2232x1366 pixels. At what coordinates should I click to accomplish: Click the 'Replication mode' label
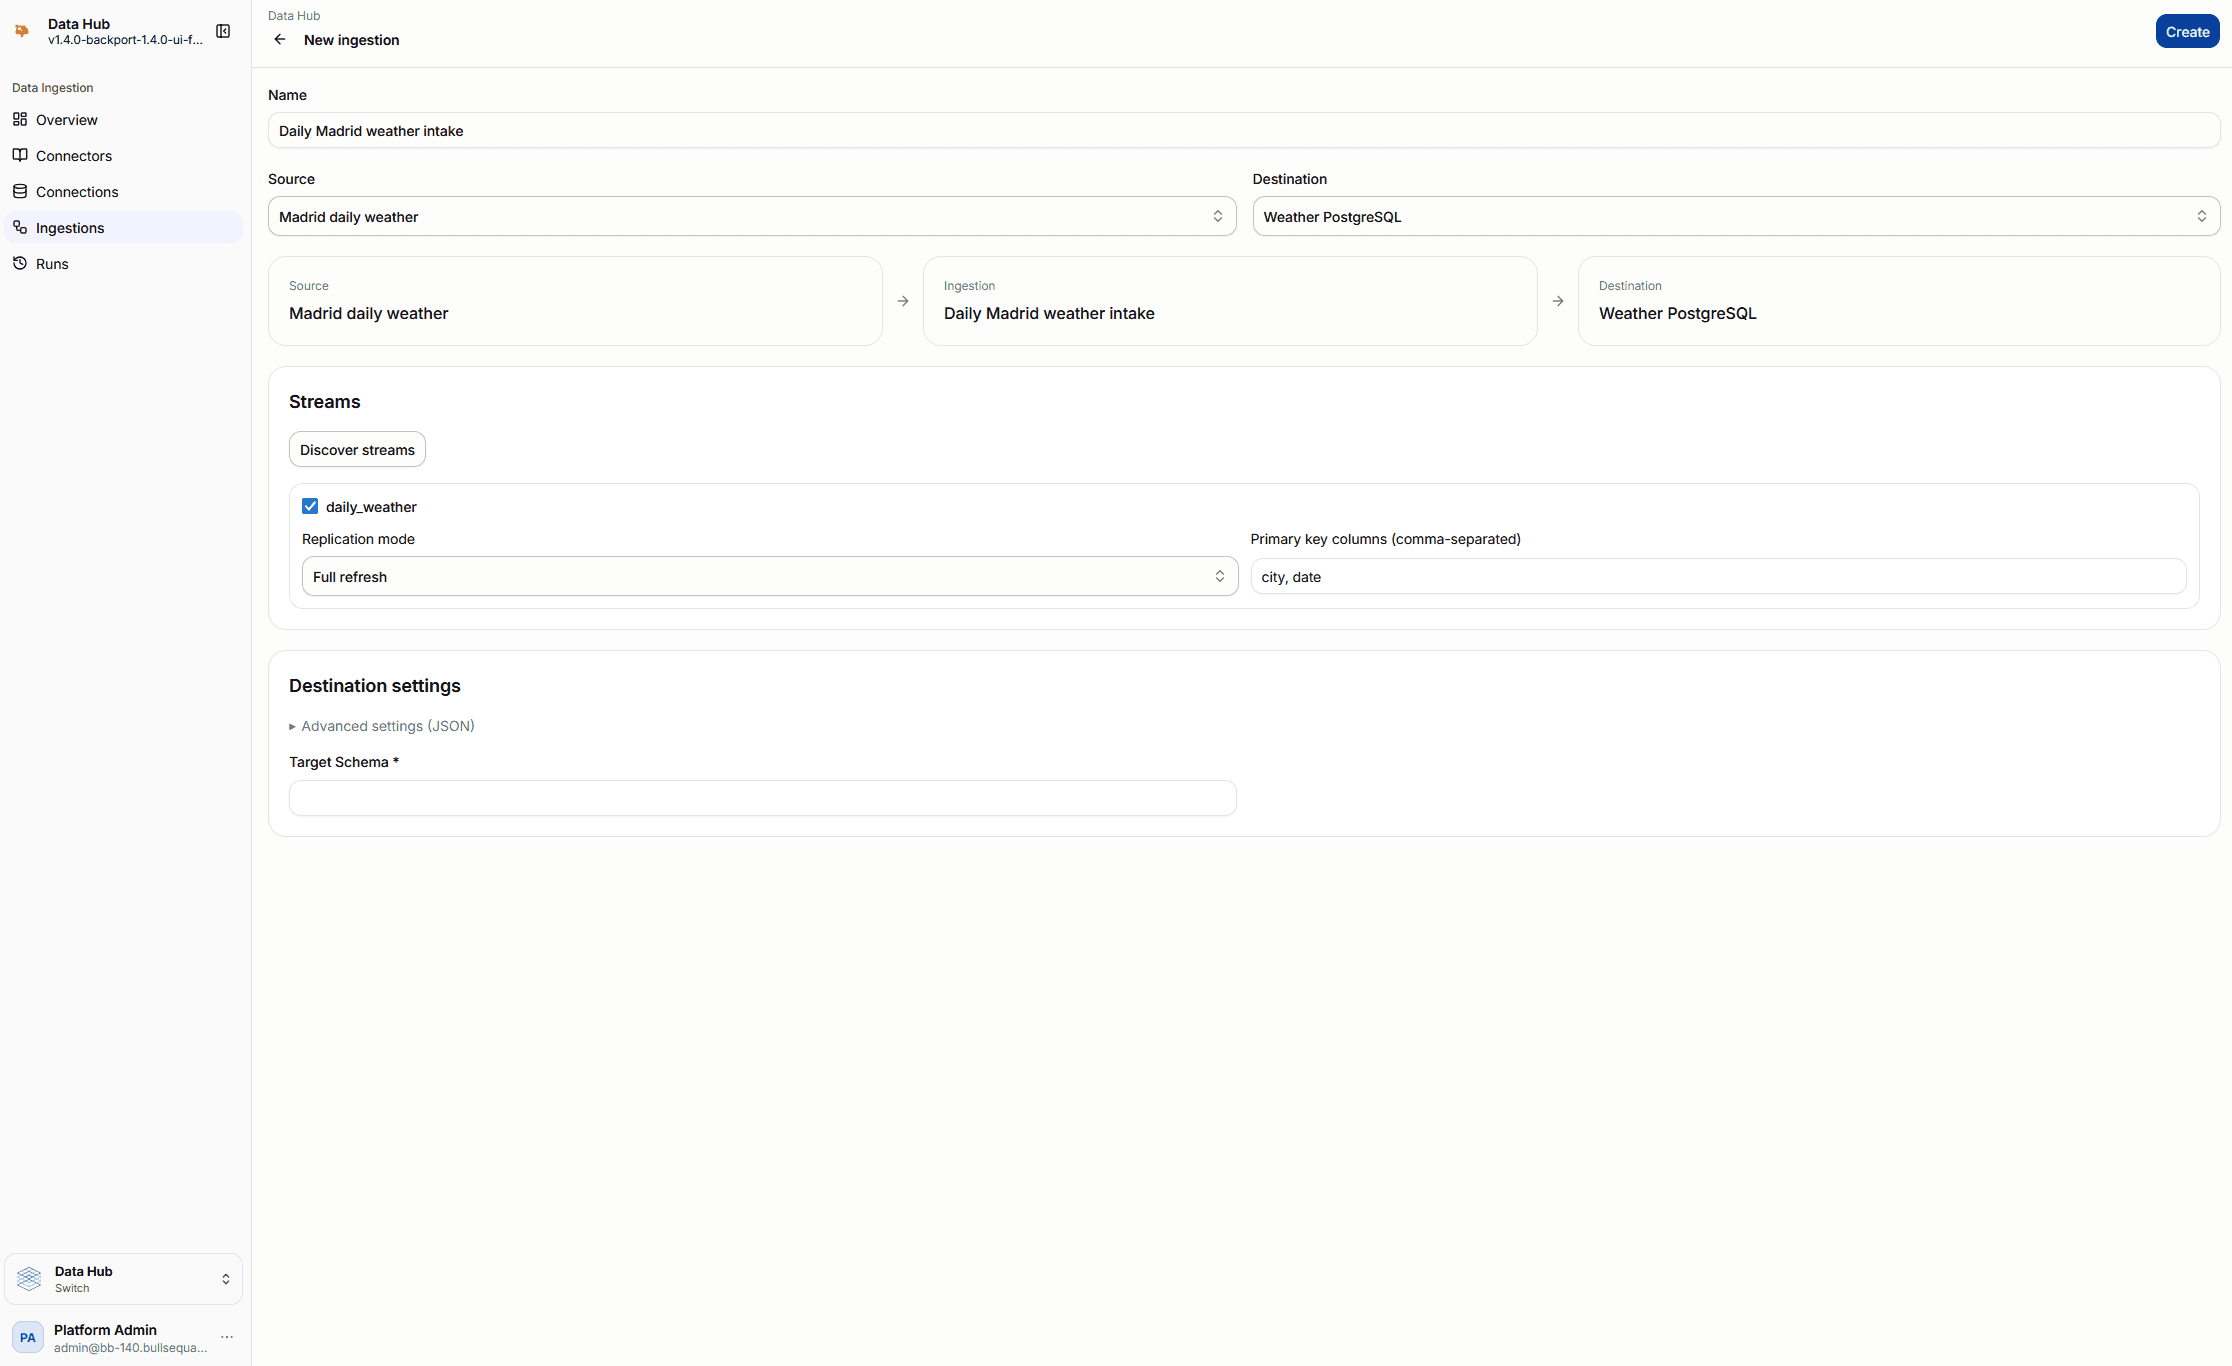(x=358, y=539)
